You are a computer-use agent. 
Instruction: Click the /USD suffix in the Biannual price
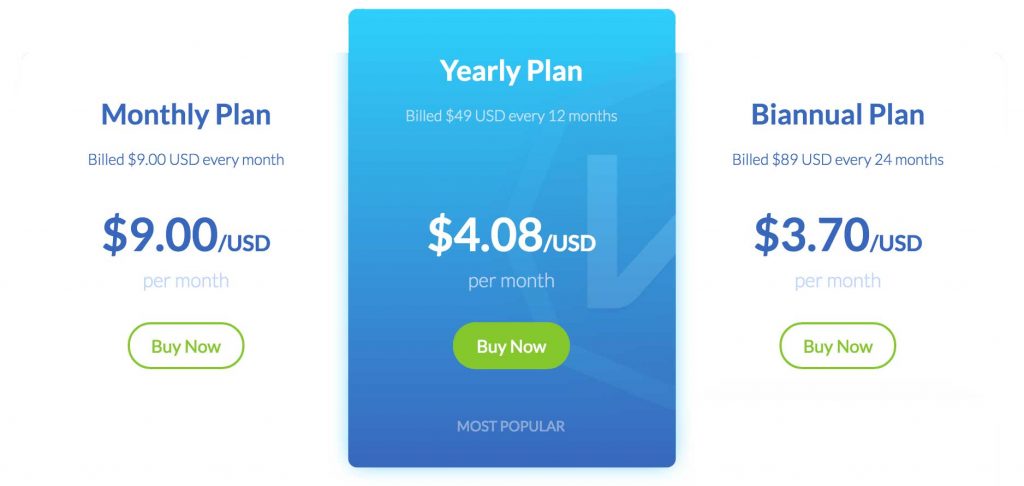click(x=896, y=244)
